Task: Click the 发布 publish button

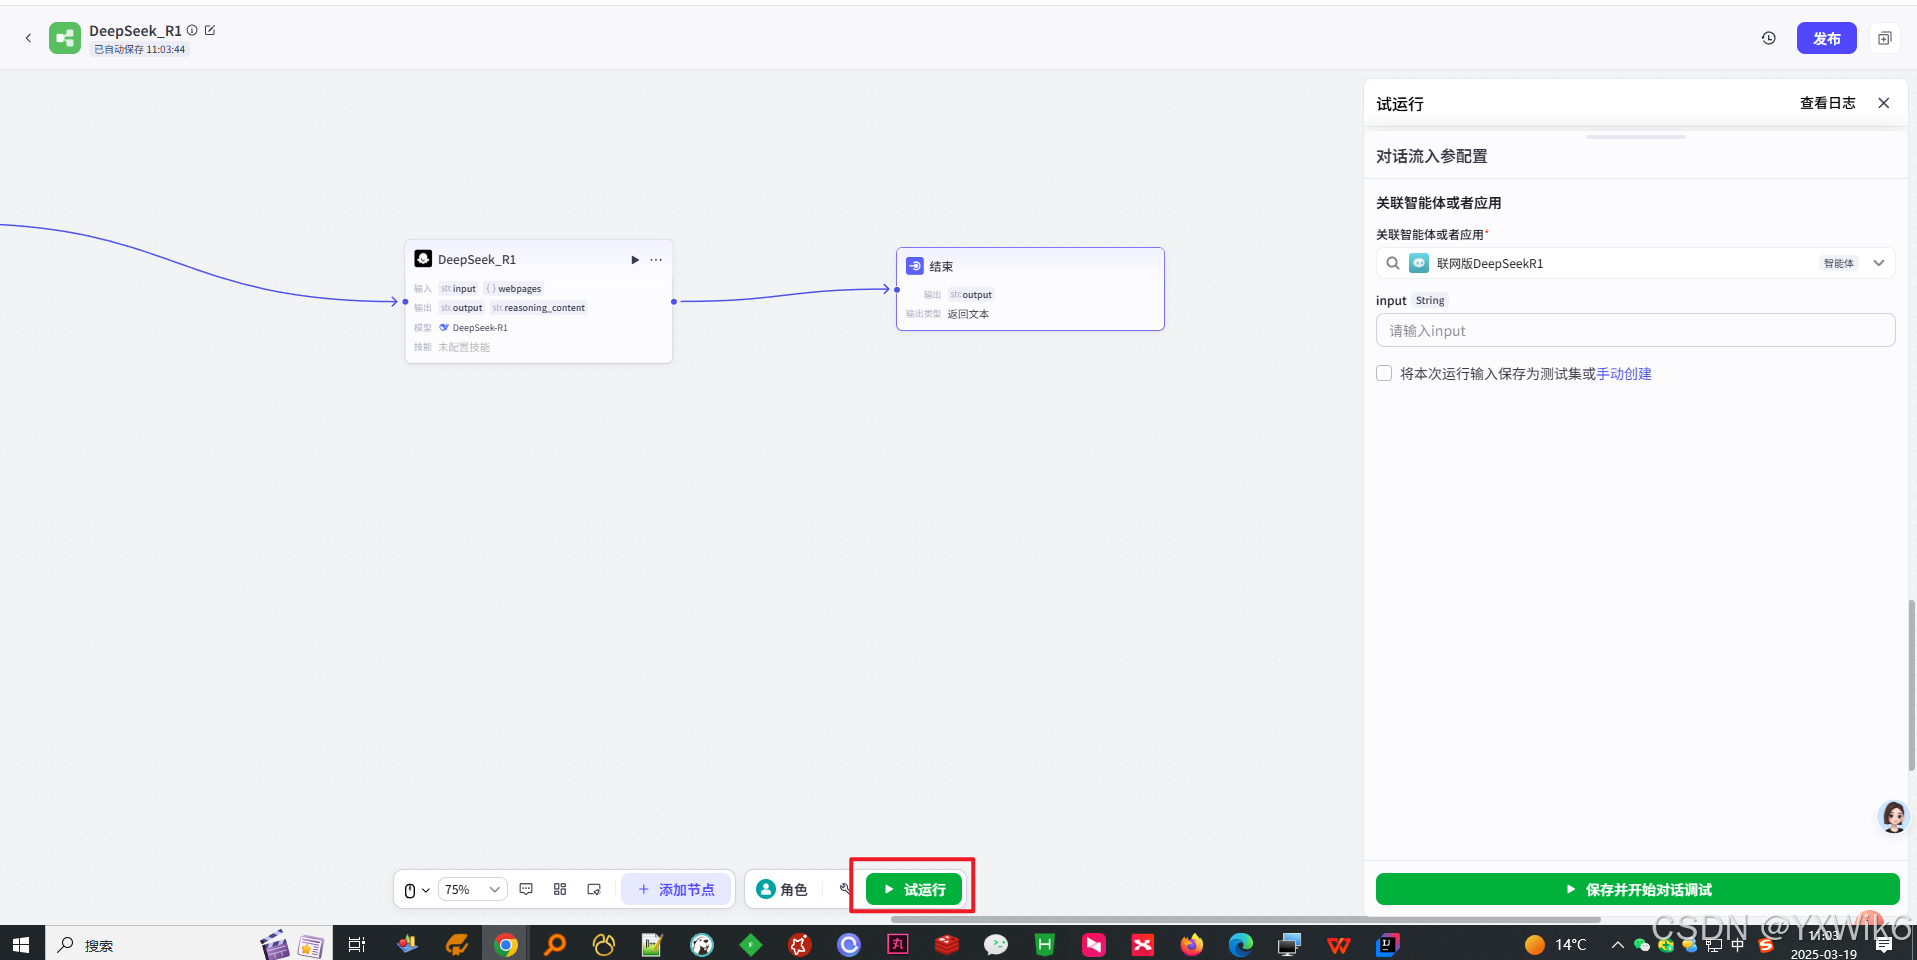Action: pyautogui.click(x=1827, y=38)
